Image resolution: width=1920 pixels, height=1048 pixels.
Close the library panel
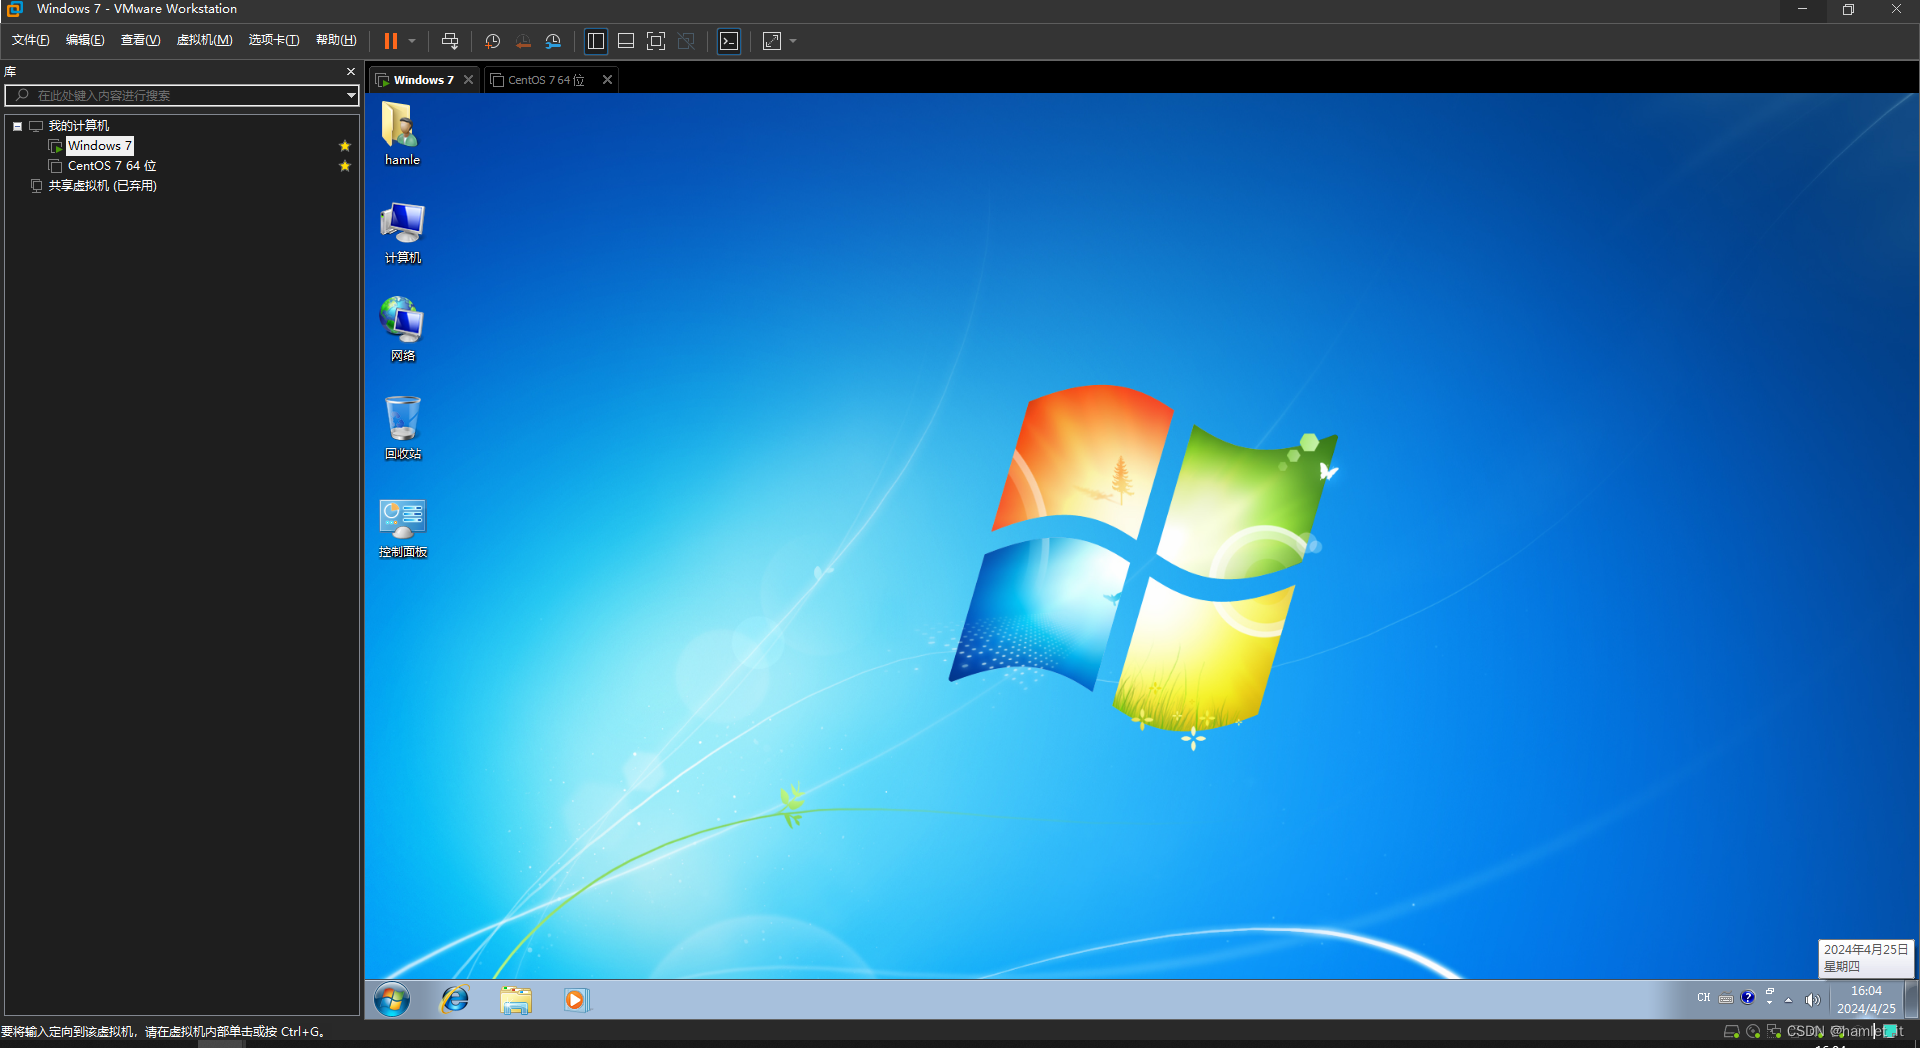click(x=351, y=72)
